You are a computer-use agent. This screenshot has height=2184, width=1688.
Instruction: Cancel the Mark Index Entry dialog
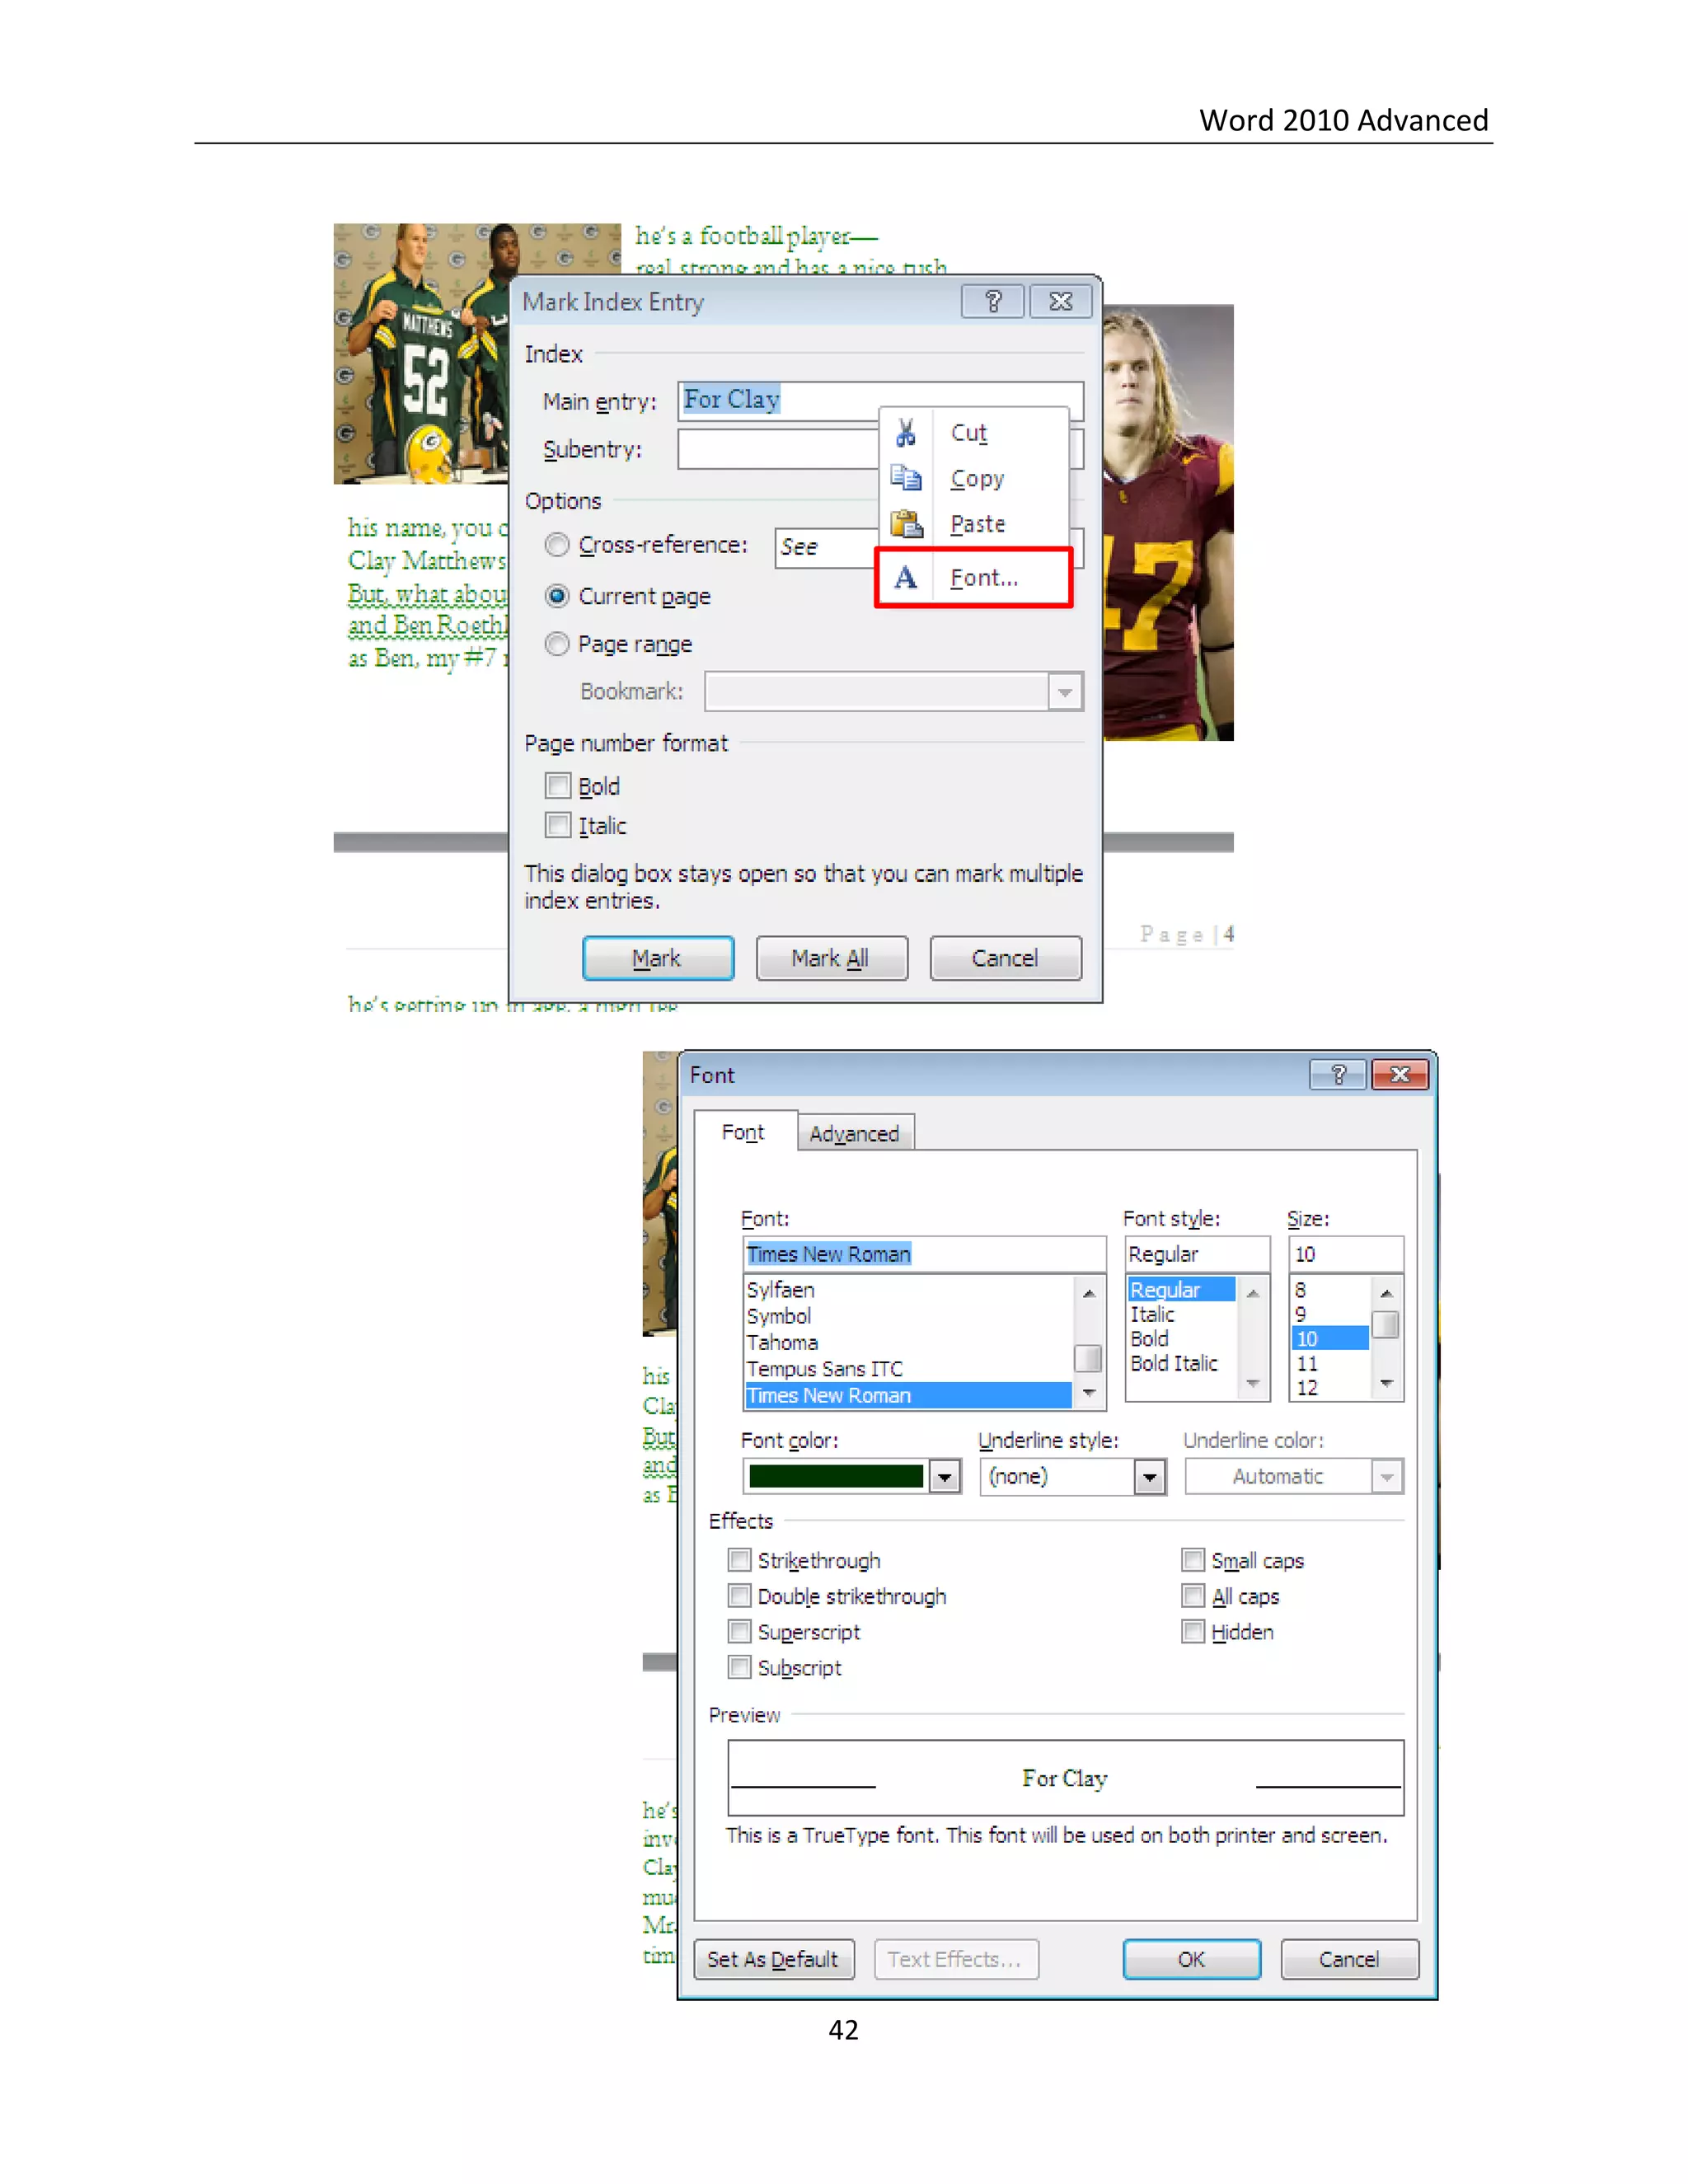pyautogui.click(x=1005, y=958)
